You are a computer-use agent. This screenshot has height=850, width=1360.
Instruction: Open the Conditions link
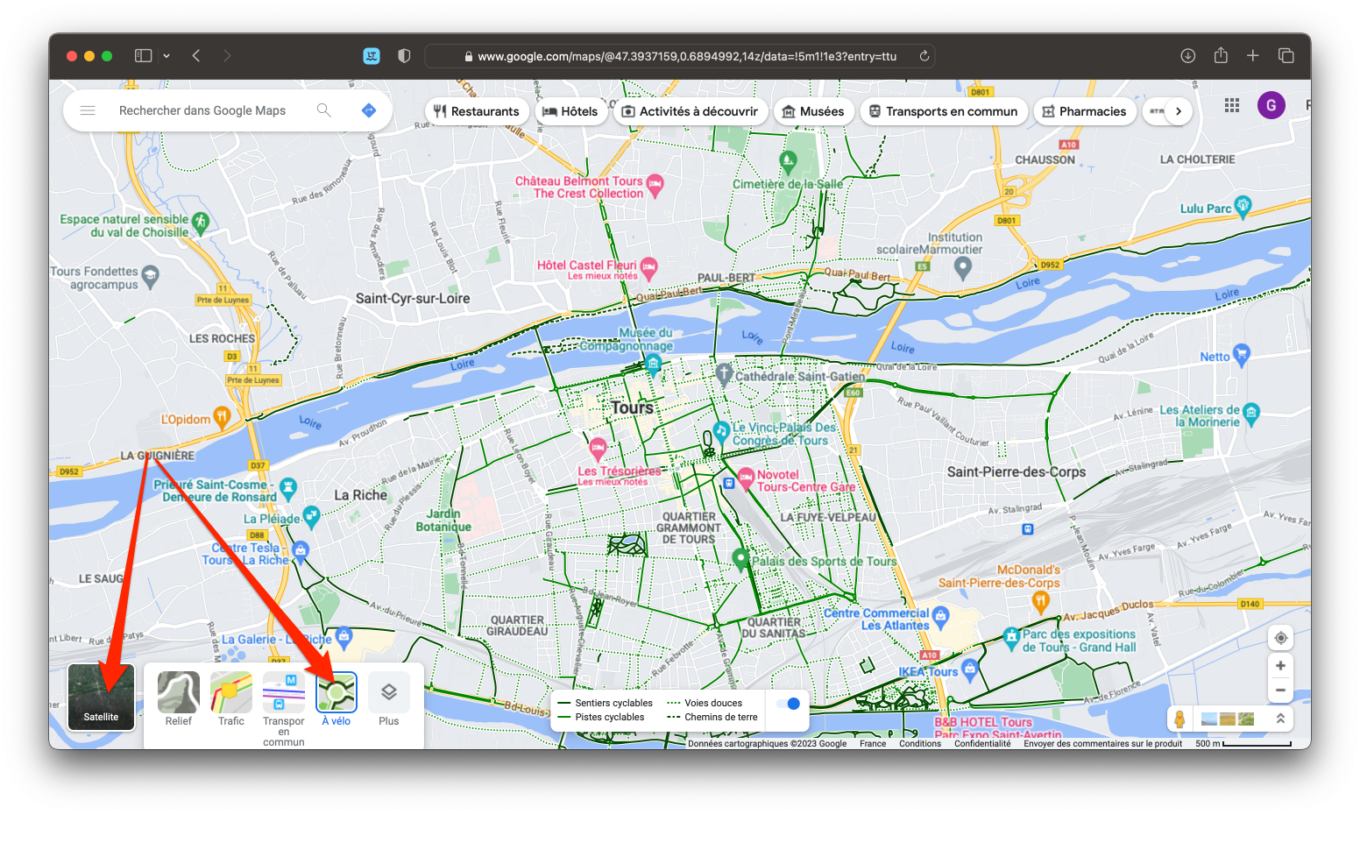[920, 744]
